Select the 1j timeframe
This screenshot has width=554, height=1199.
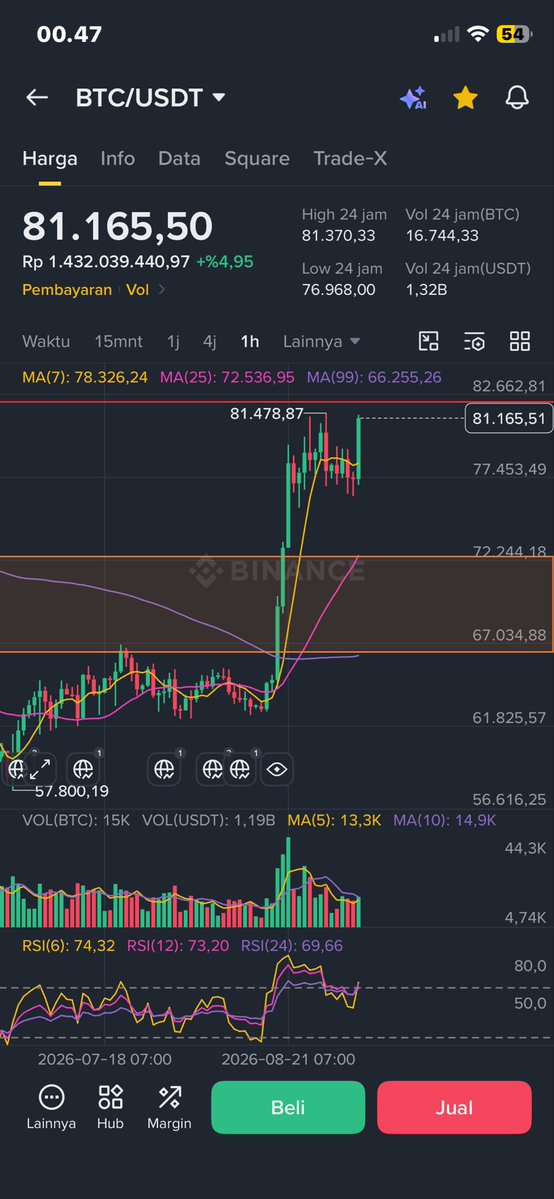tap(174, 341)
